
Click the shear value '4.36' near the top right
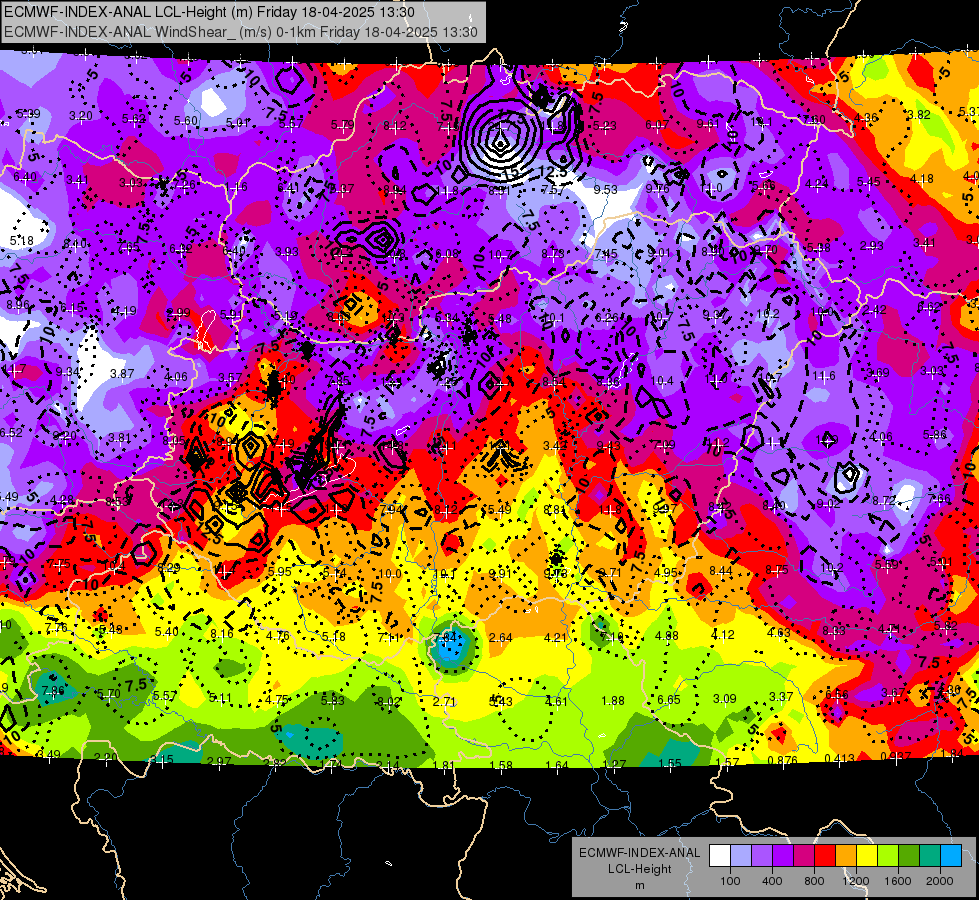tap(866, 118)
